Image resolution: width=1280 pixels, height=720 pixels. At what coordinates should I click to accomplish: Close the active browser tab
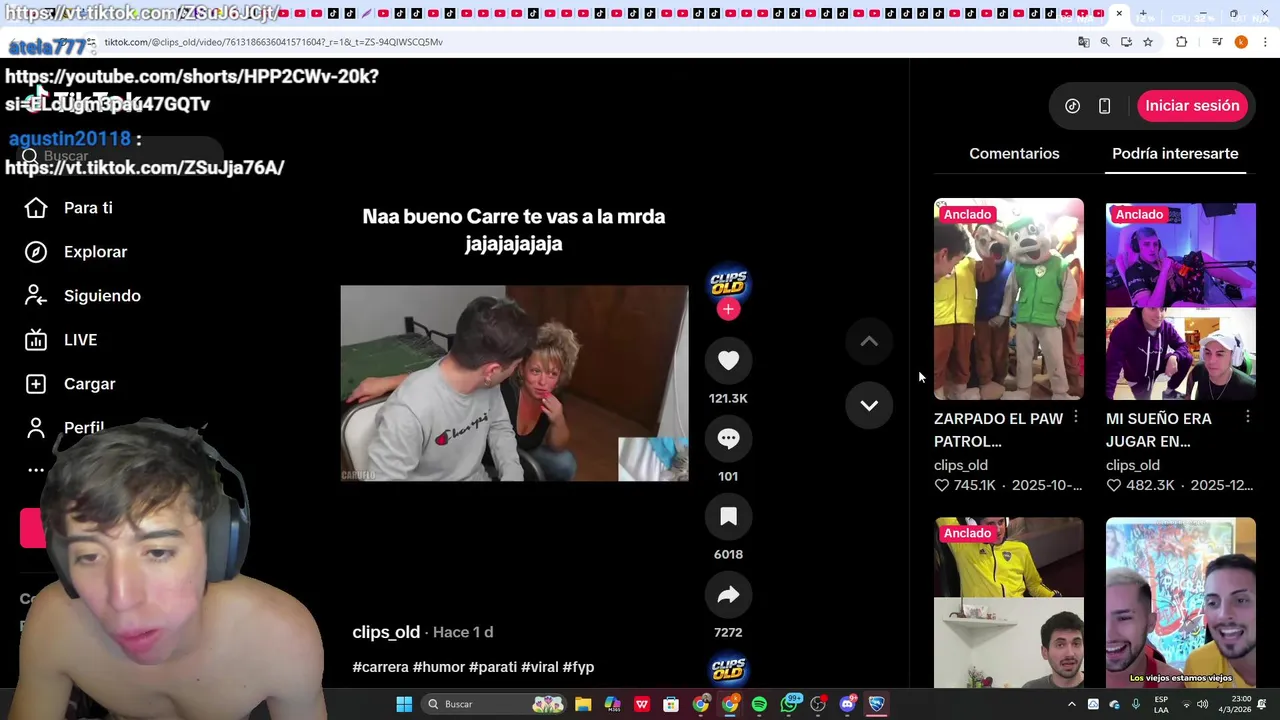[x=1119, y=14]
